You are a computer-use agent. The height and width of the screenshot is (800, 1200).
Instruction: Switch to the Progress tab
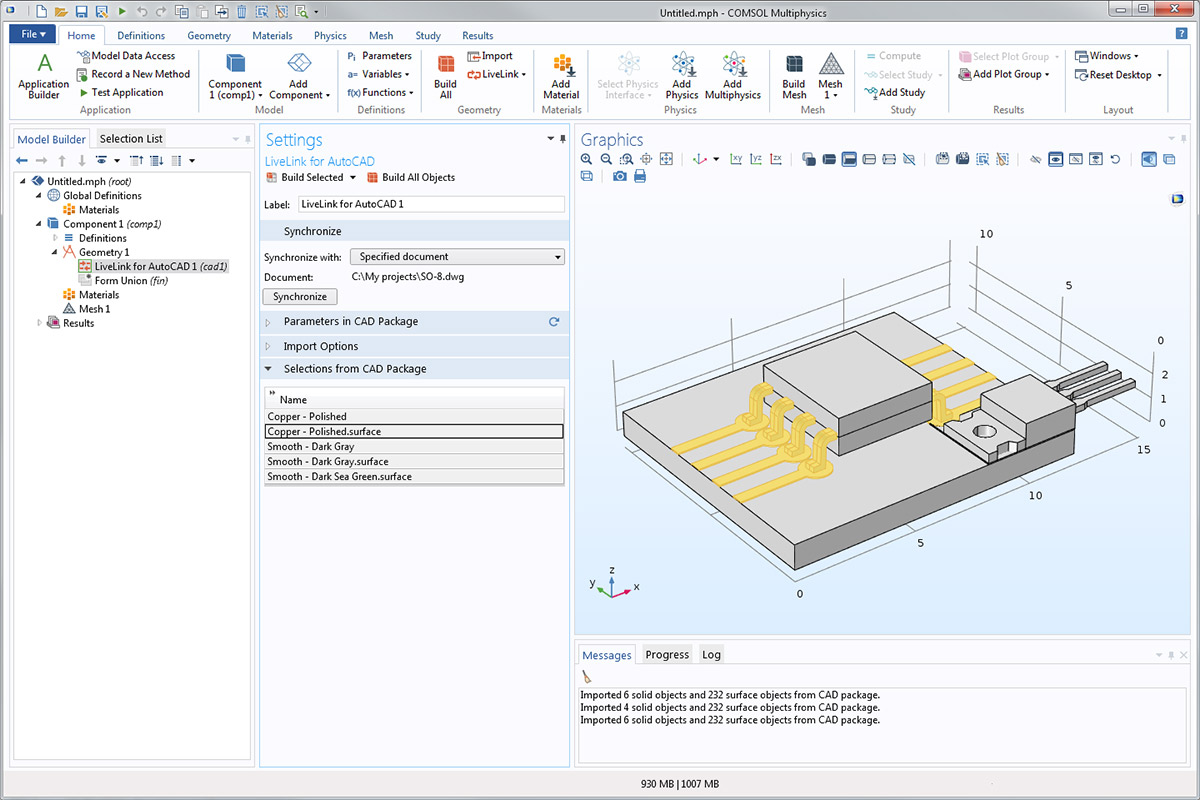[x=667, y=655]
